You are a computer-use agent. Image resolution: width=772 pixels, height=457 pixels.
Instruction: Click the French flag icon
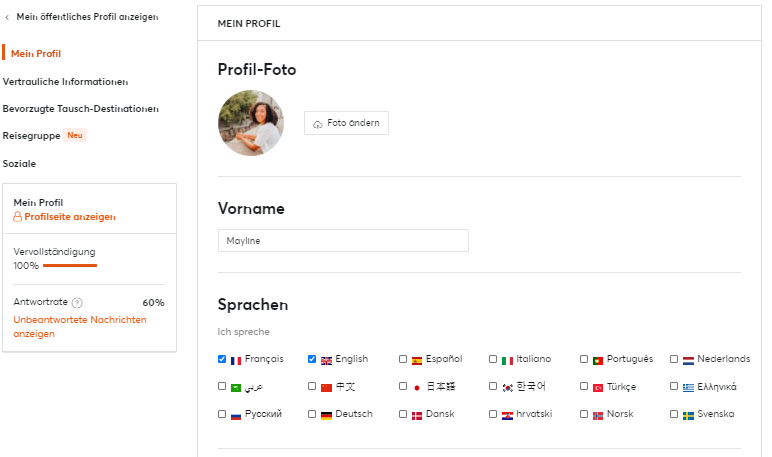[x=236, y=360]
